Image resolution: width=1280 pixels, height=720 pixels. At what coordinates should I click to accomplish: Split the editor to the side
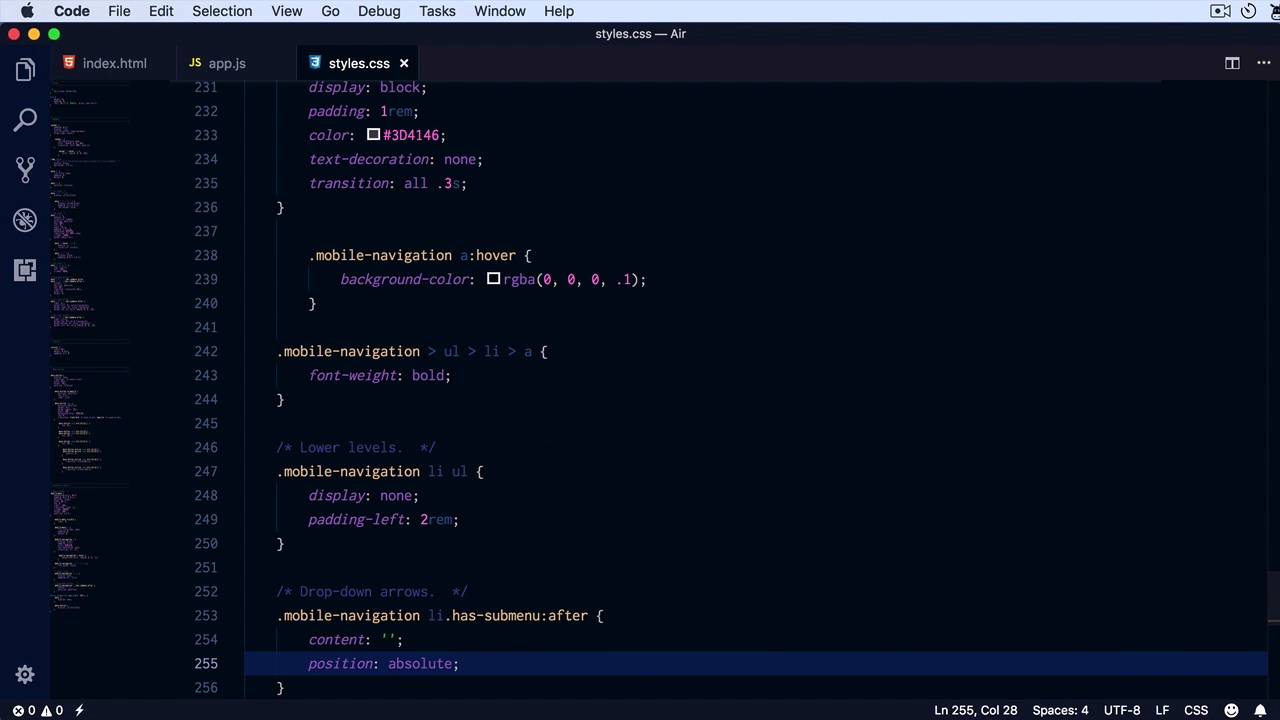1232,63
